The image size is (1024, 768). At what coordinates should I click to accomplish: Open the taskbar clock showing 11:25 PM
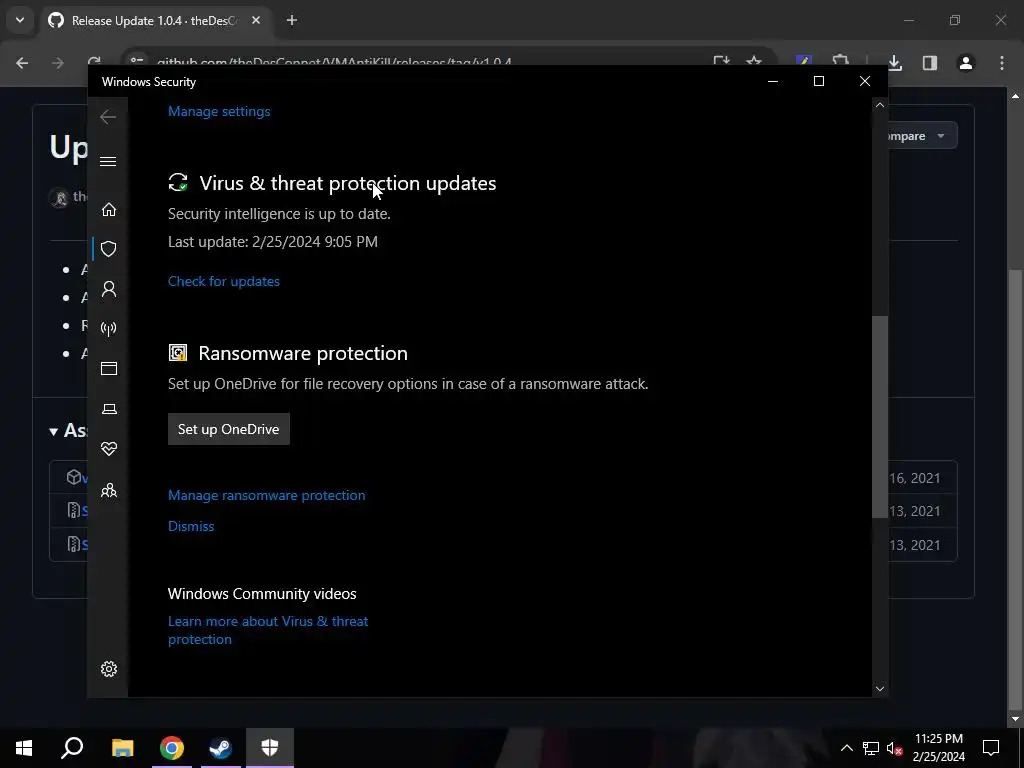point(938,748)
